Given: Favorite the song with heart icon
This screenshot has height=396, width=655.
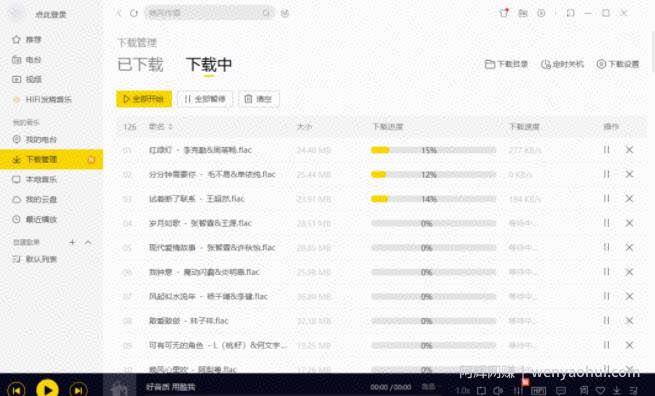Looking at the screenshot, I should 600,391.
